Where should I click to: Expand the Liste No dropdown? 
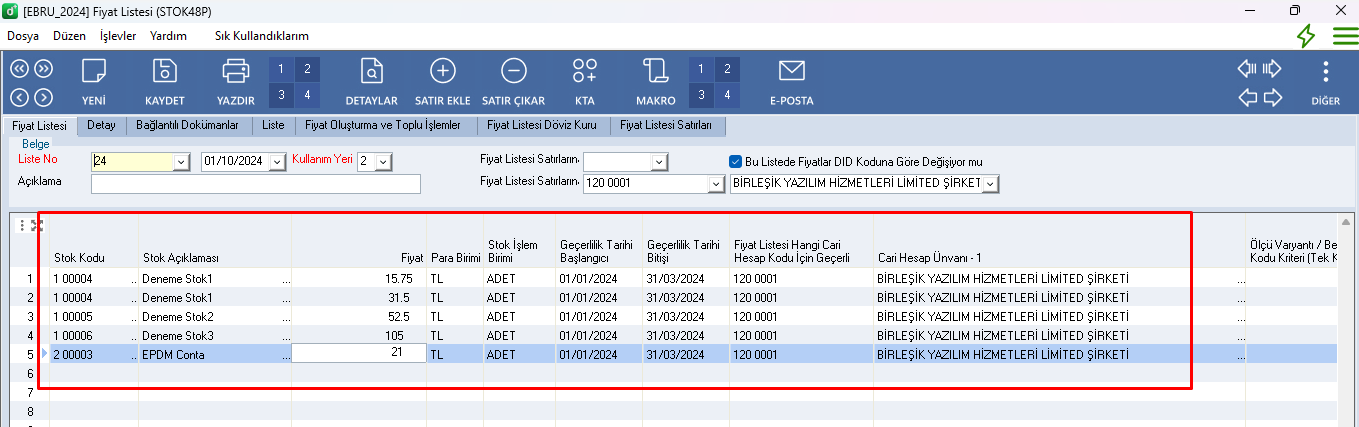181,162
